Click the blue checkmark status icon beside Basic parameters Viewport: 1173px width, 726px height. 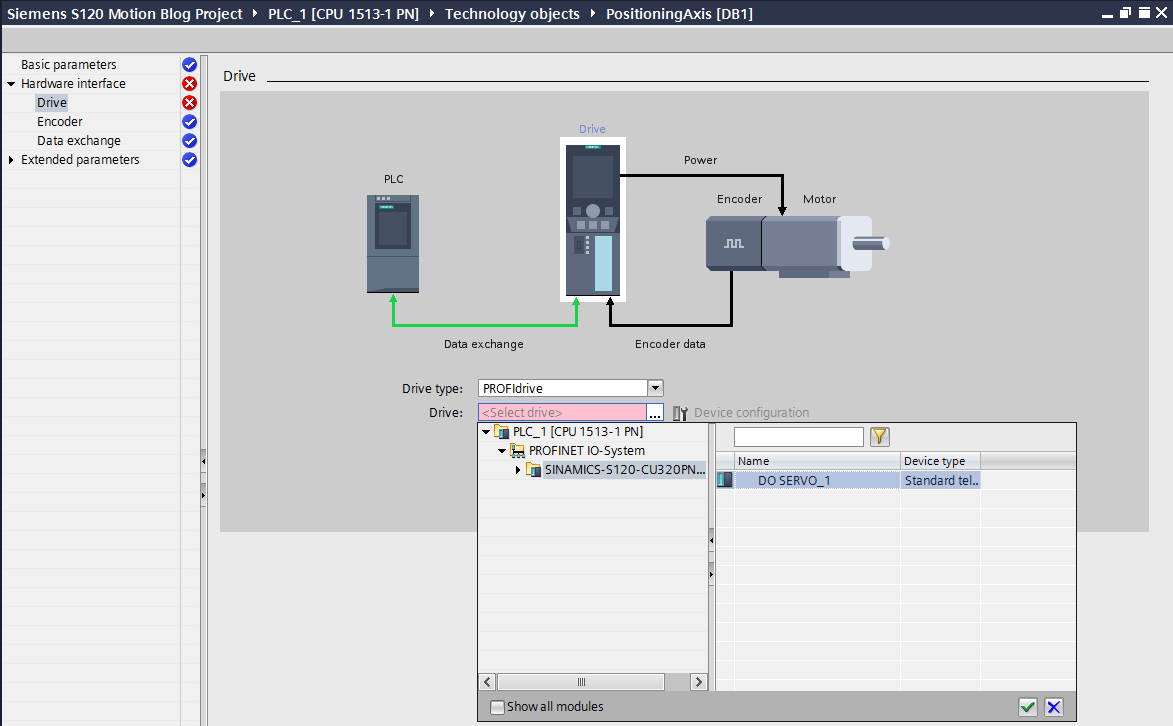(189, 64)
